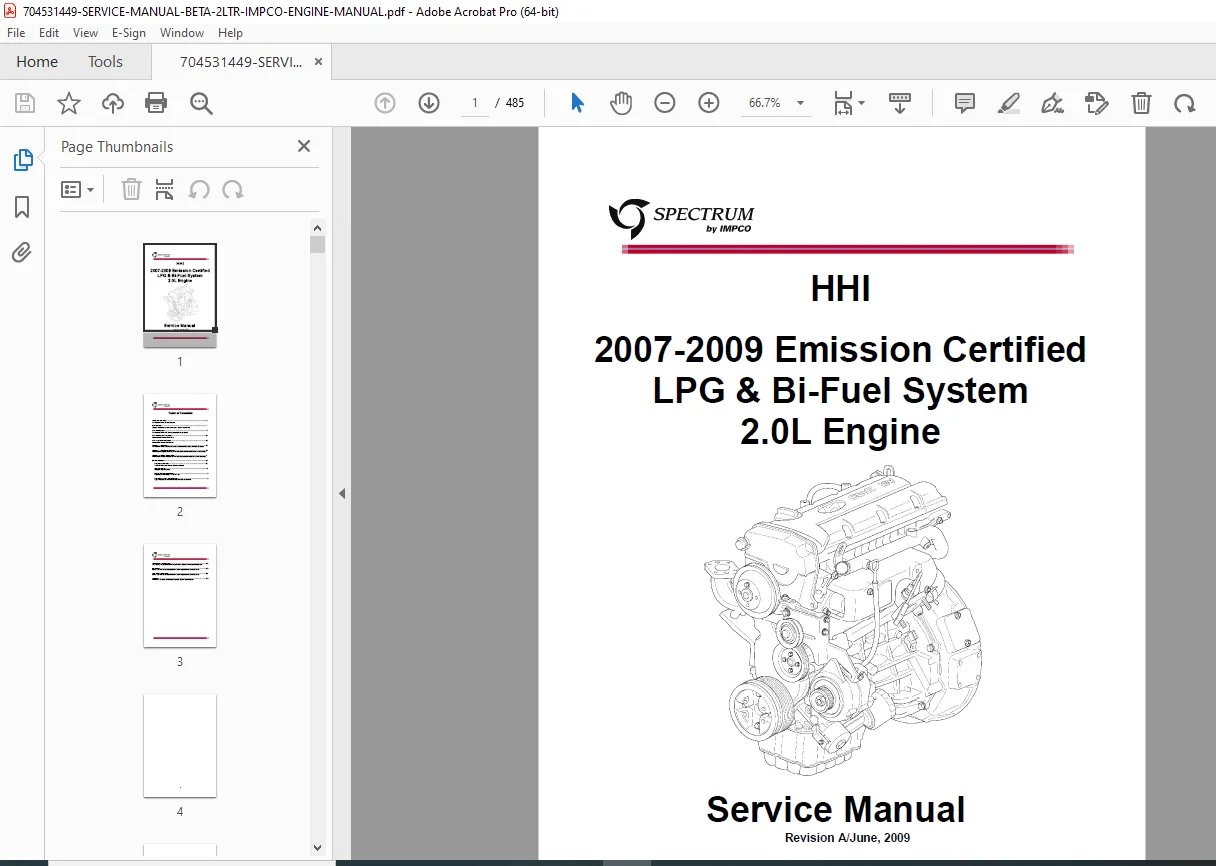Delete selected thumbnail pages trash icon
Screen dimensions: 1216x866
point(131,190)
